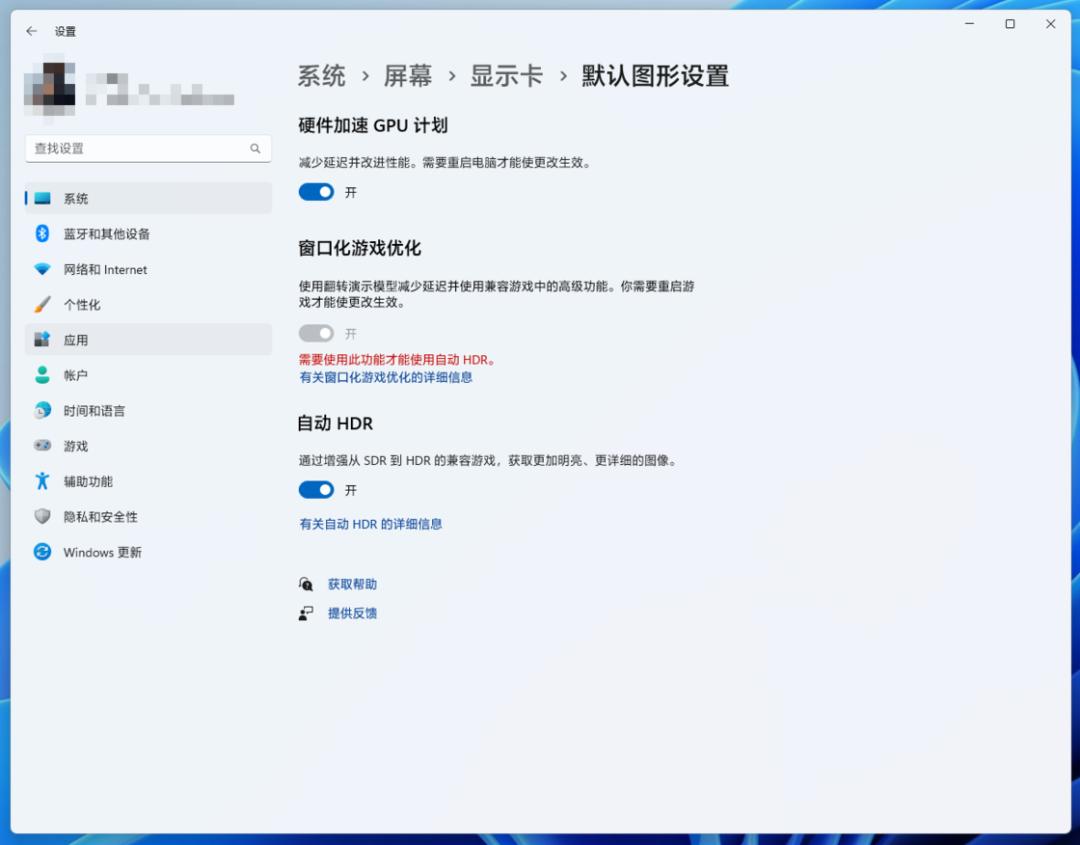Screen dimensions: 1080x845
Task: Click the Windows 更新 sync icon
Action: [x=43, y=552]
